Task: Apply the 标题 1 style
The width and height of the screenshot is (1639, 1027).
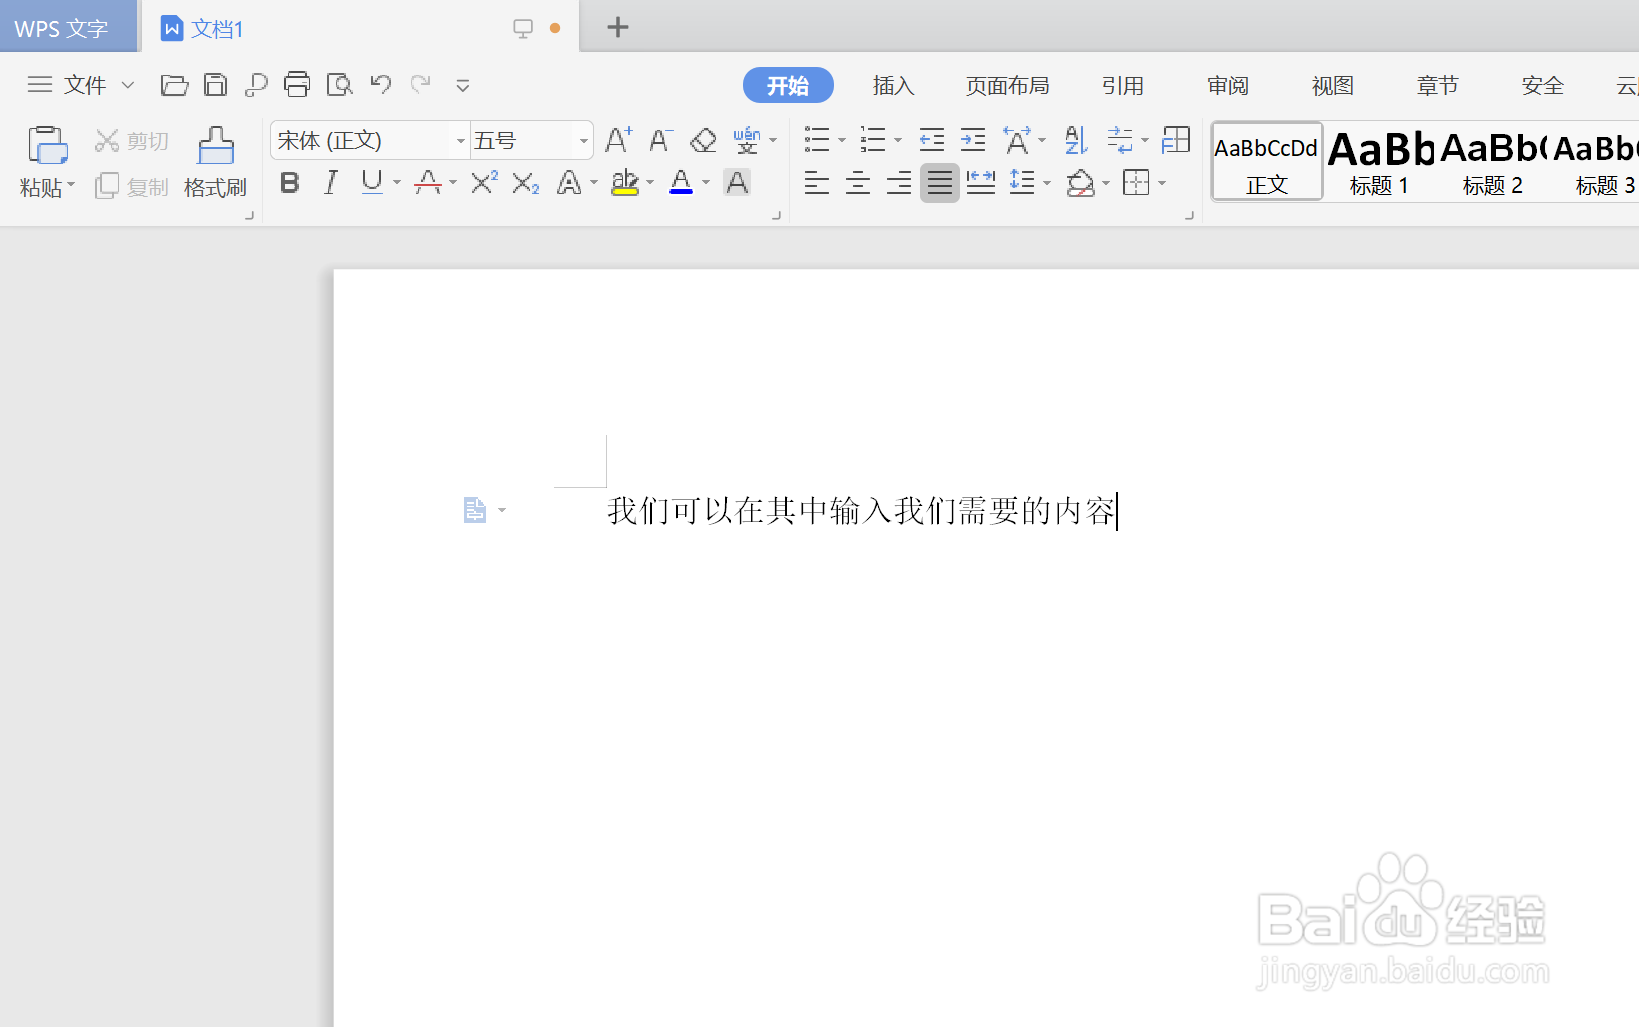Action: tap(1379, 163)
